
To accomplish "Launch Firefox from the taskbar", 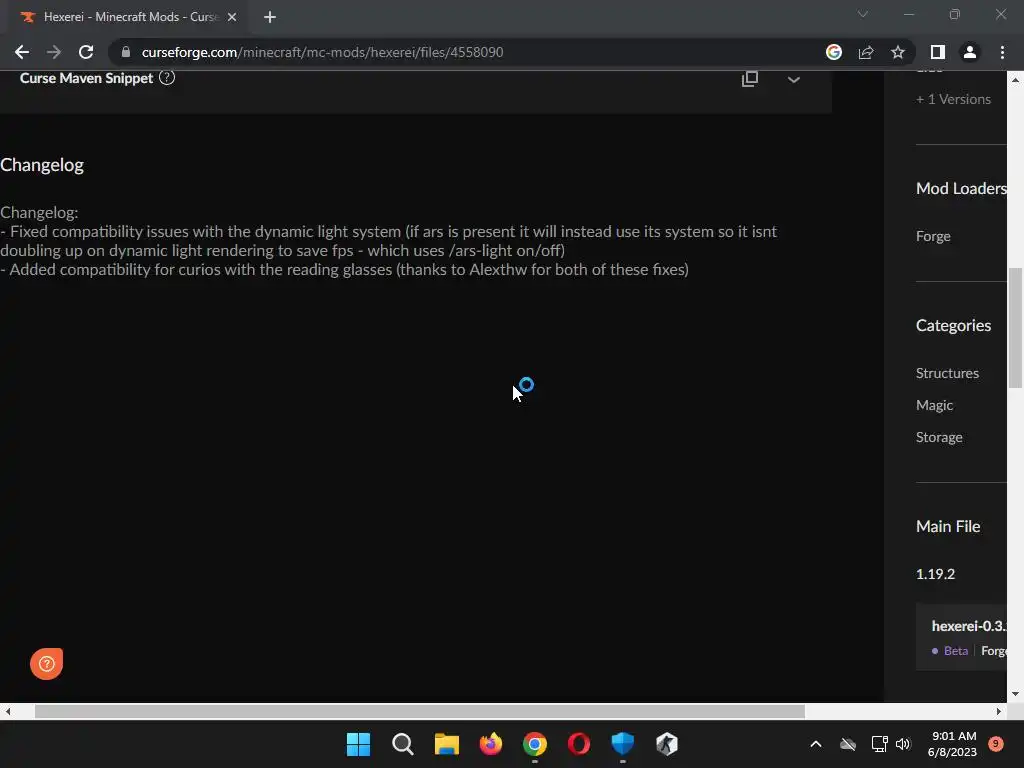I will coord(490,744).
